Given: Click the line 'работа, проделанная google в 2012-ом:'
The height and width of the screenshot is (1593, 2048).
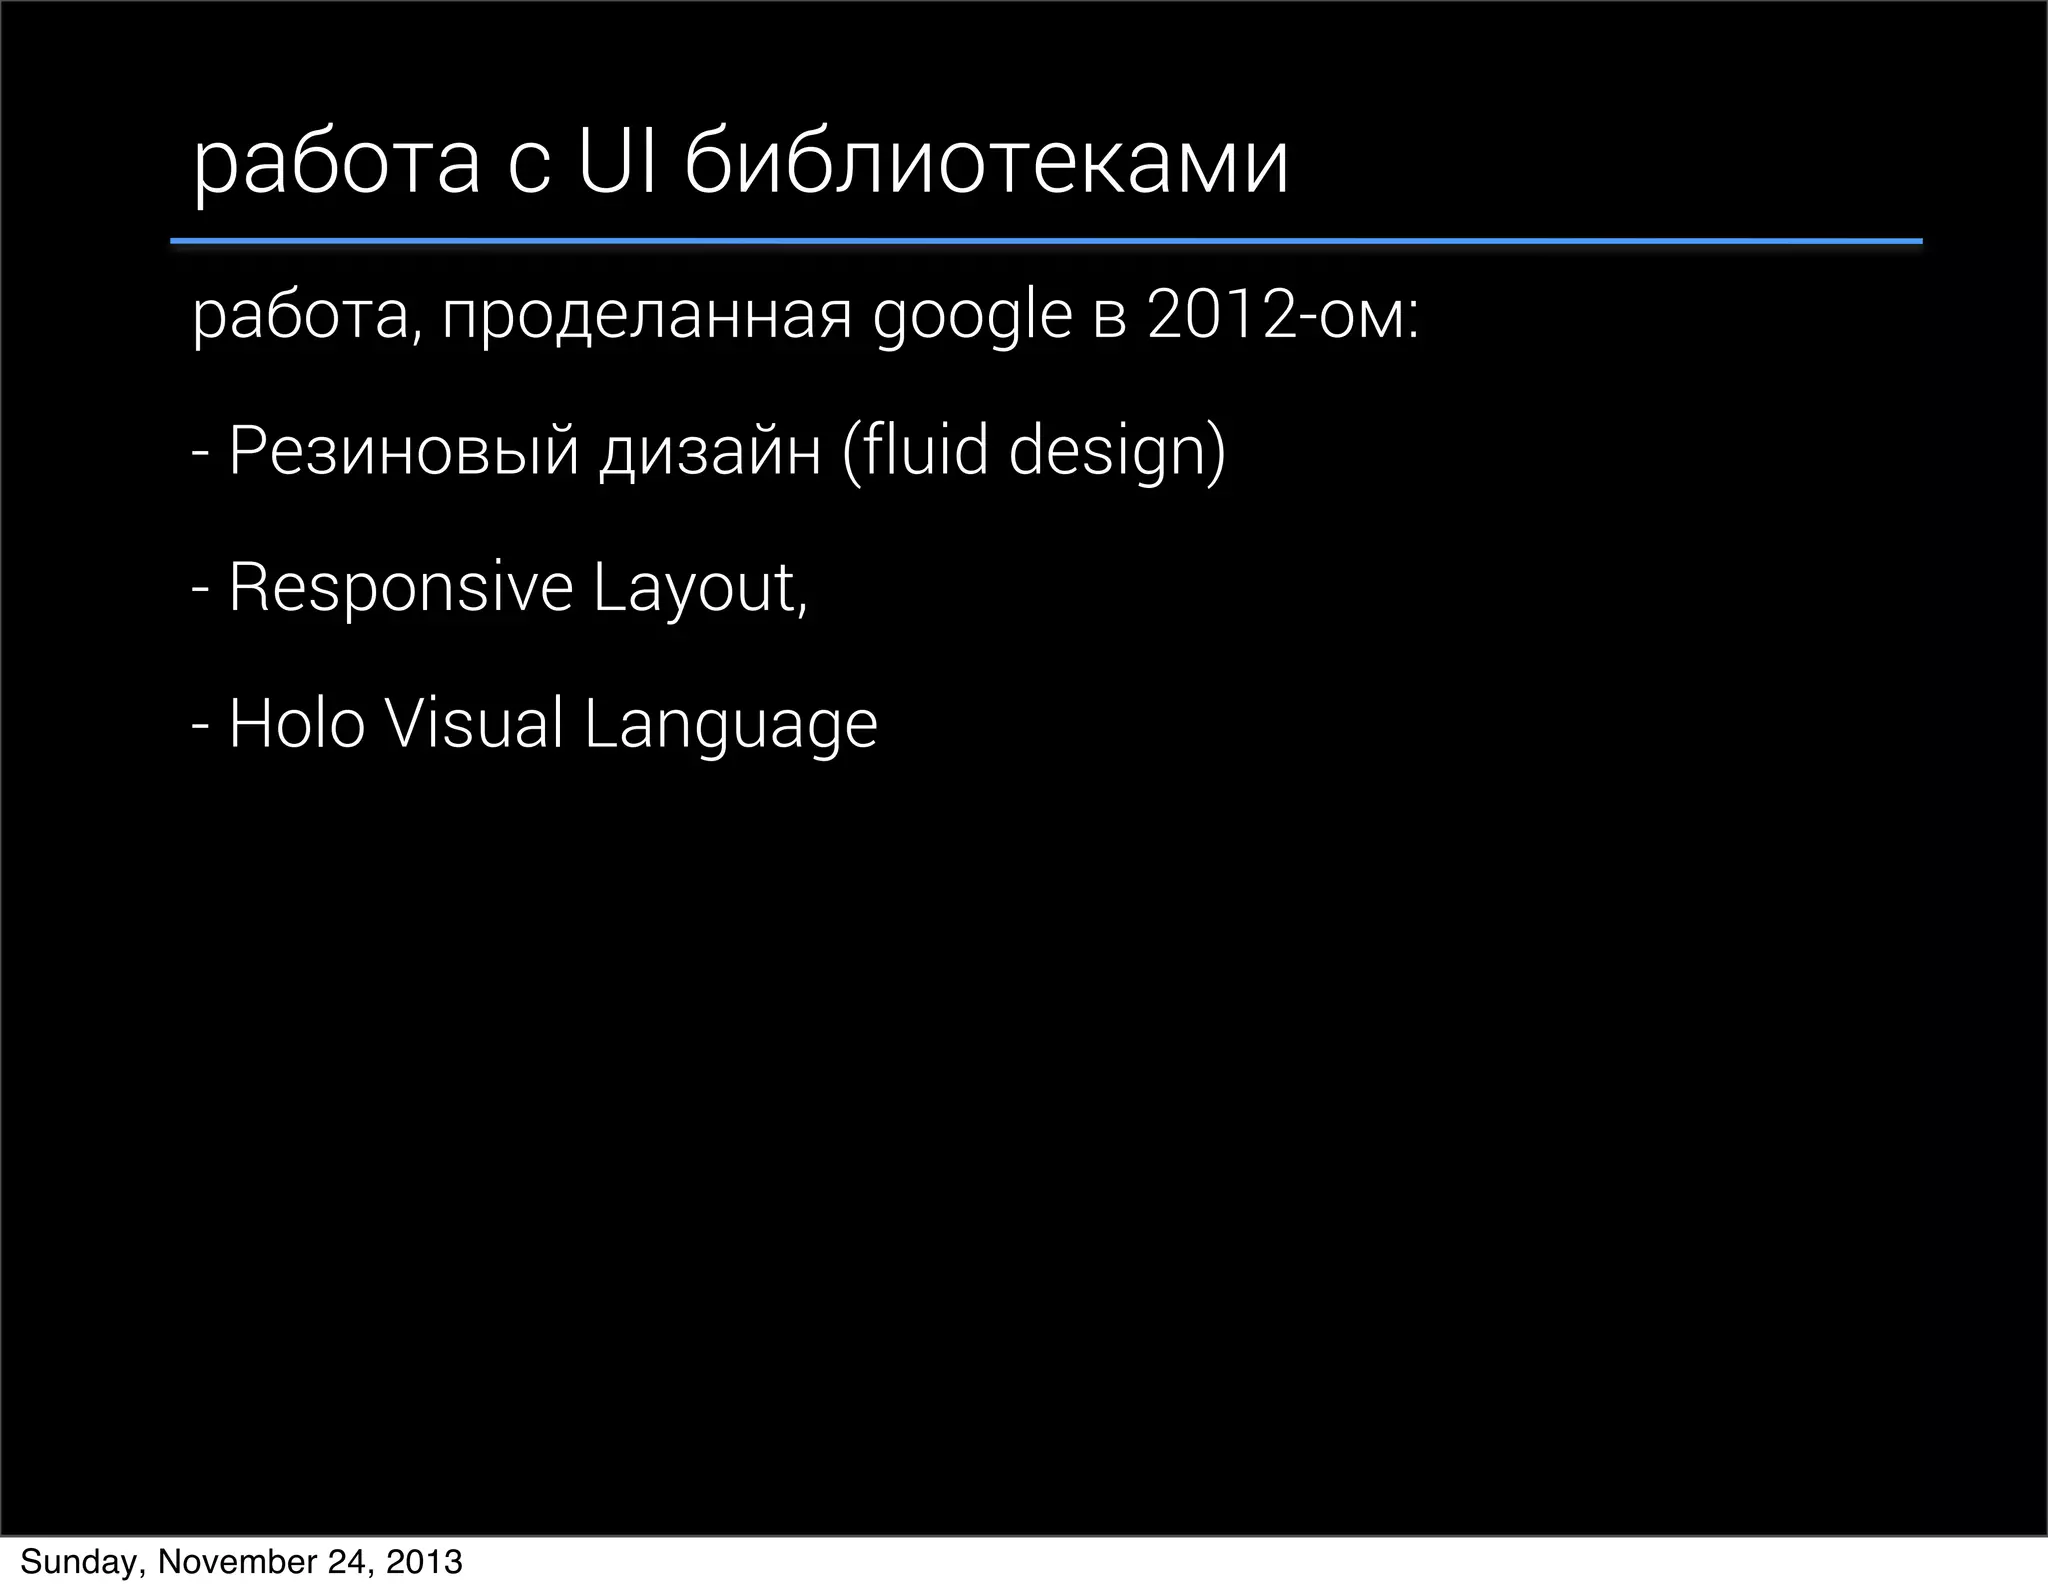Looking at the screenshot, I should [x=806, y=318].
